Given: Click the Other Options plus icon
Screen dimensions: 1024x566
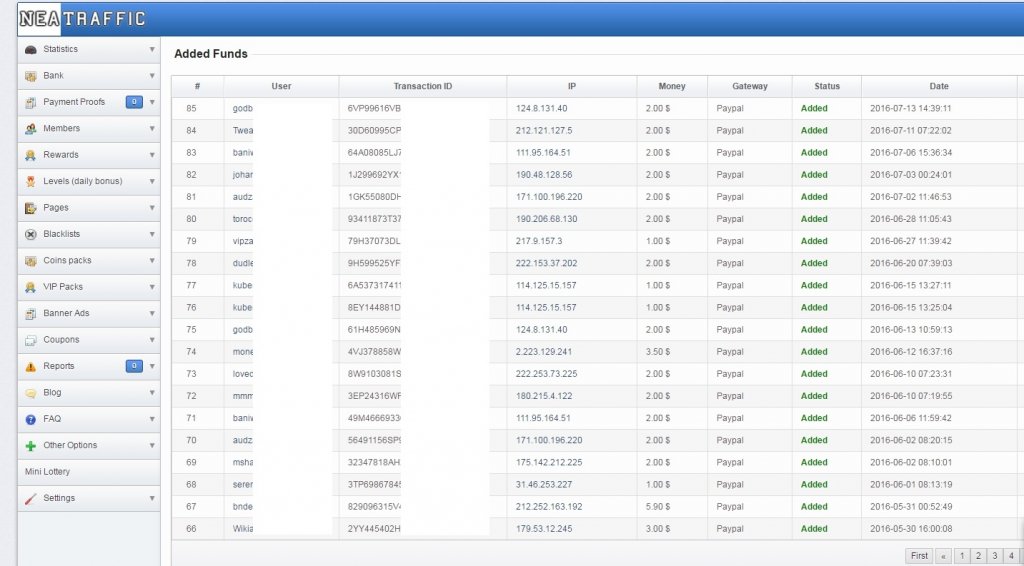Looking at the screenshot, I should (x=31, y=446).
